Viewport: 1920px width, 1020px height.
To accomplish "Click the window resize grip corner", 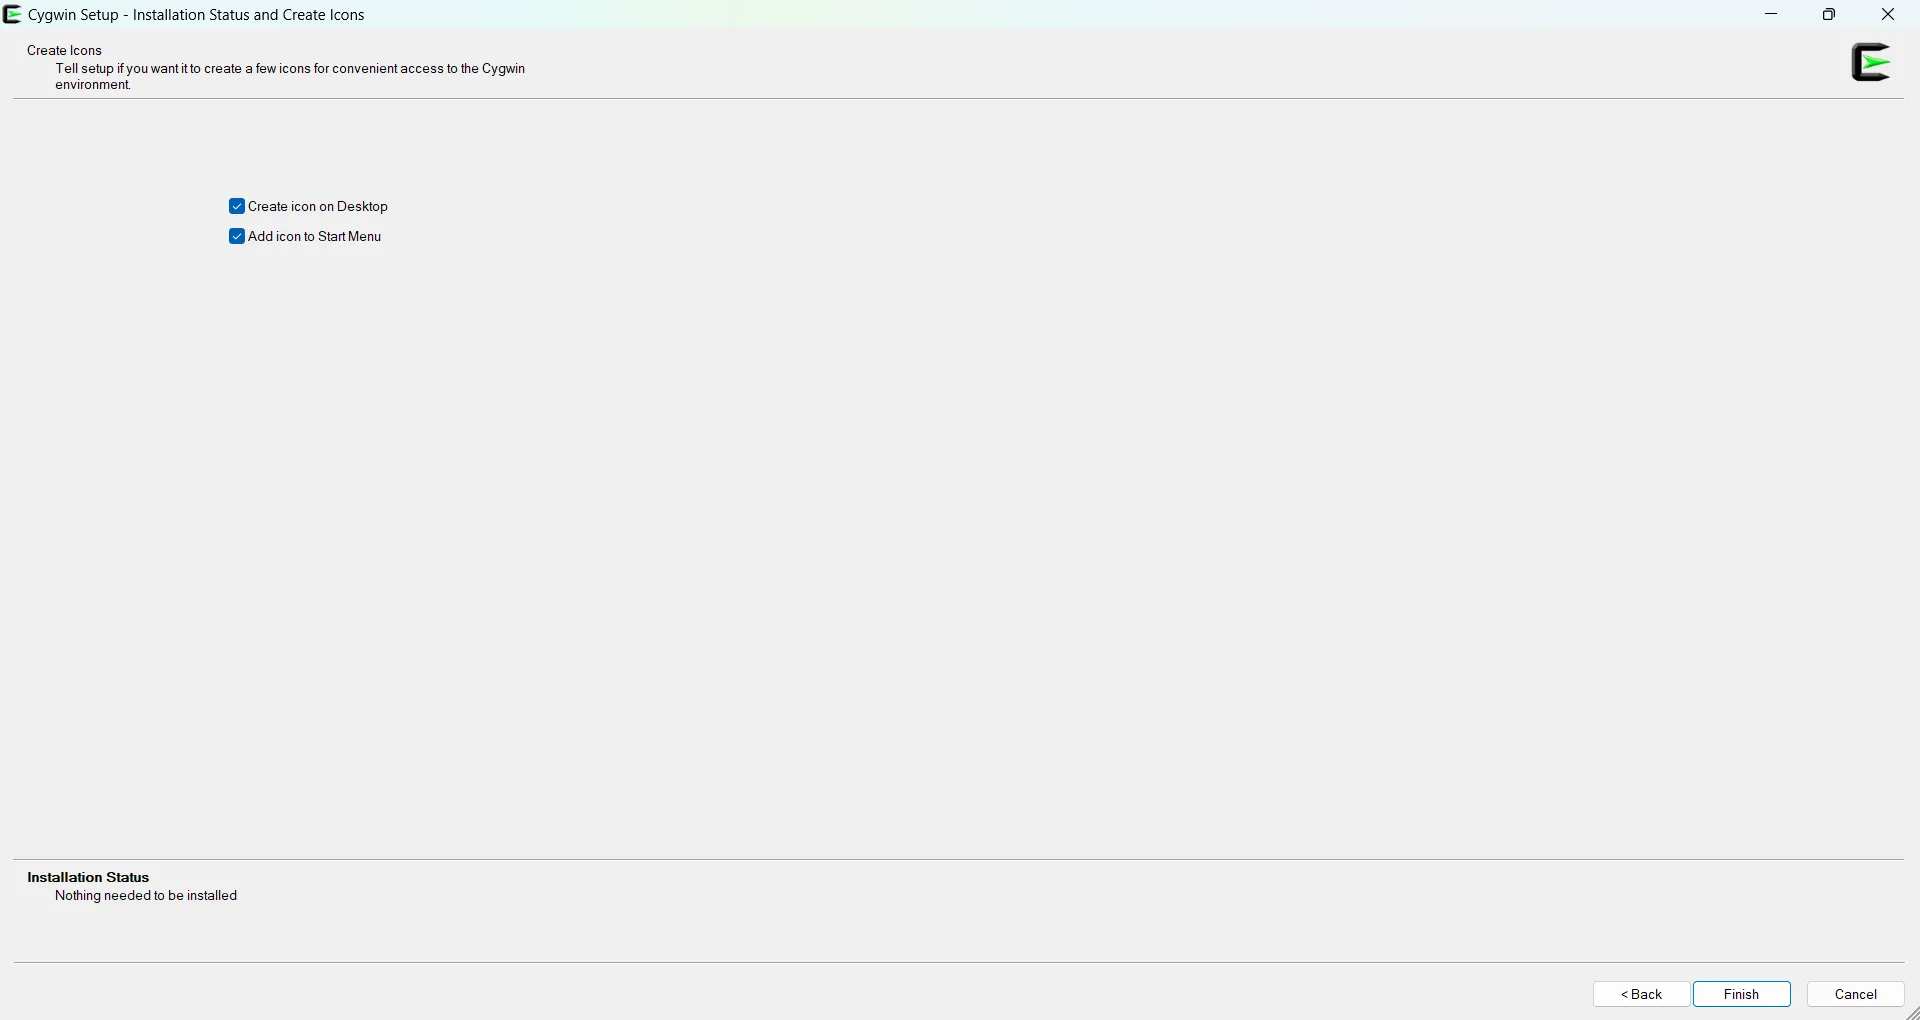I will point(1911,1012).
